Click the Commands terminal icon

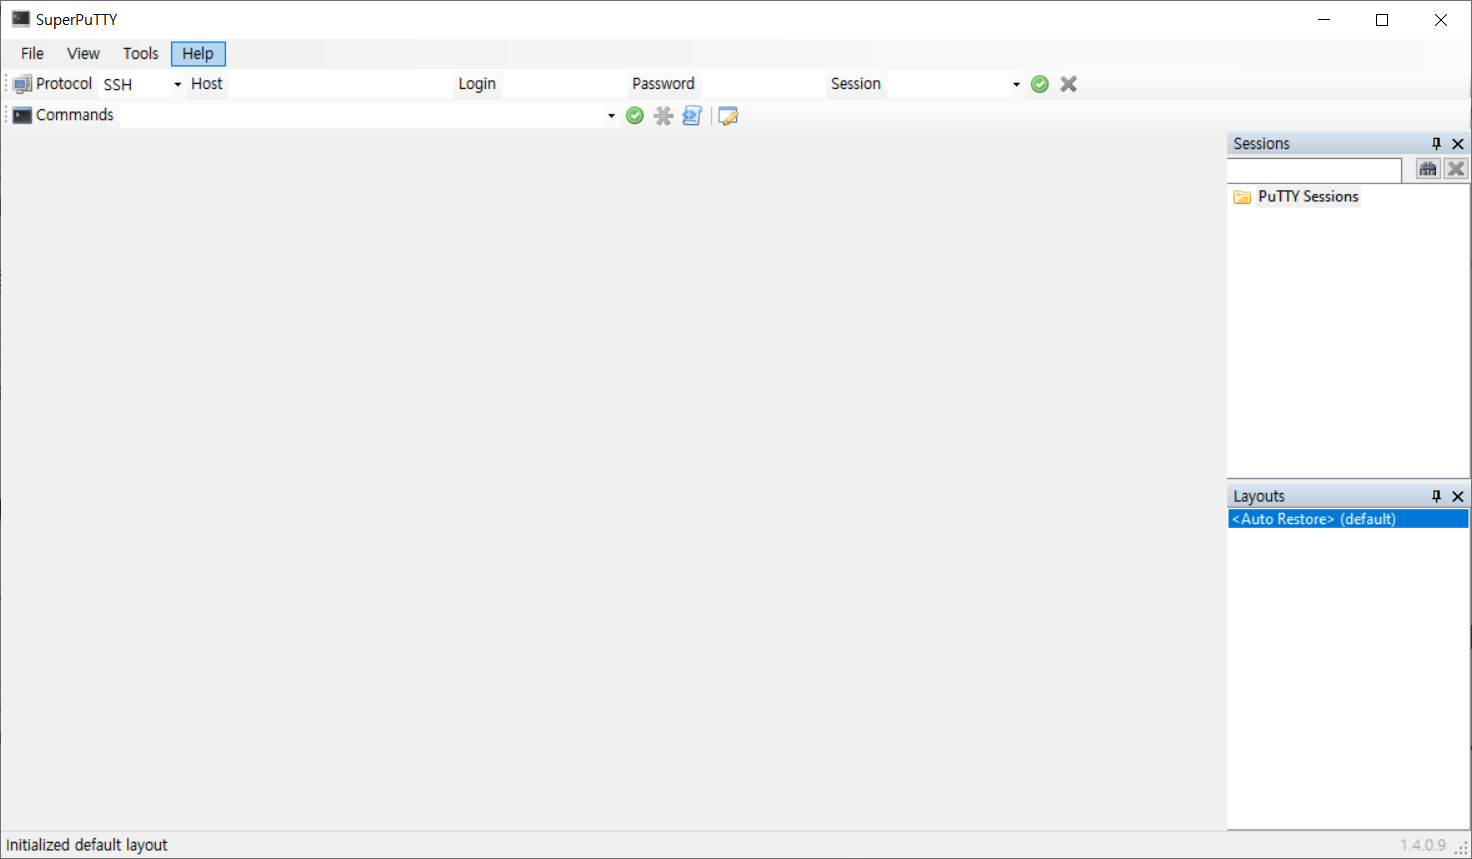click(22, 115)
